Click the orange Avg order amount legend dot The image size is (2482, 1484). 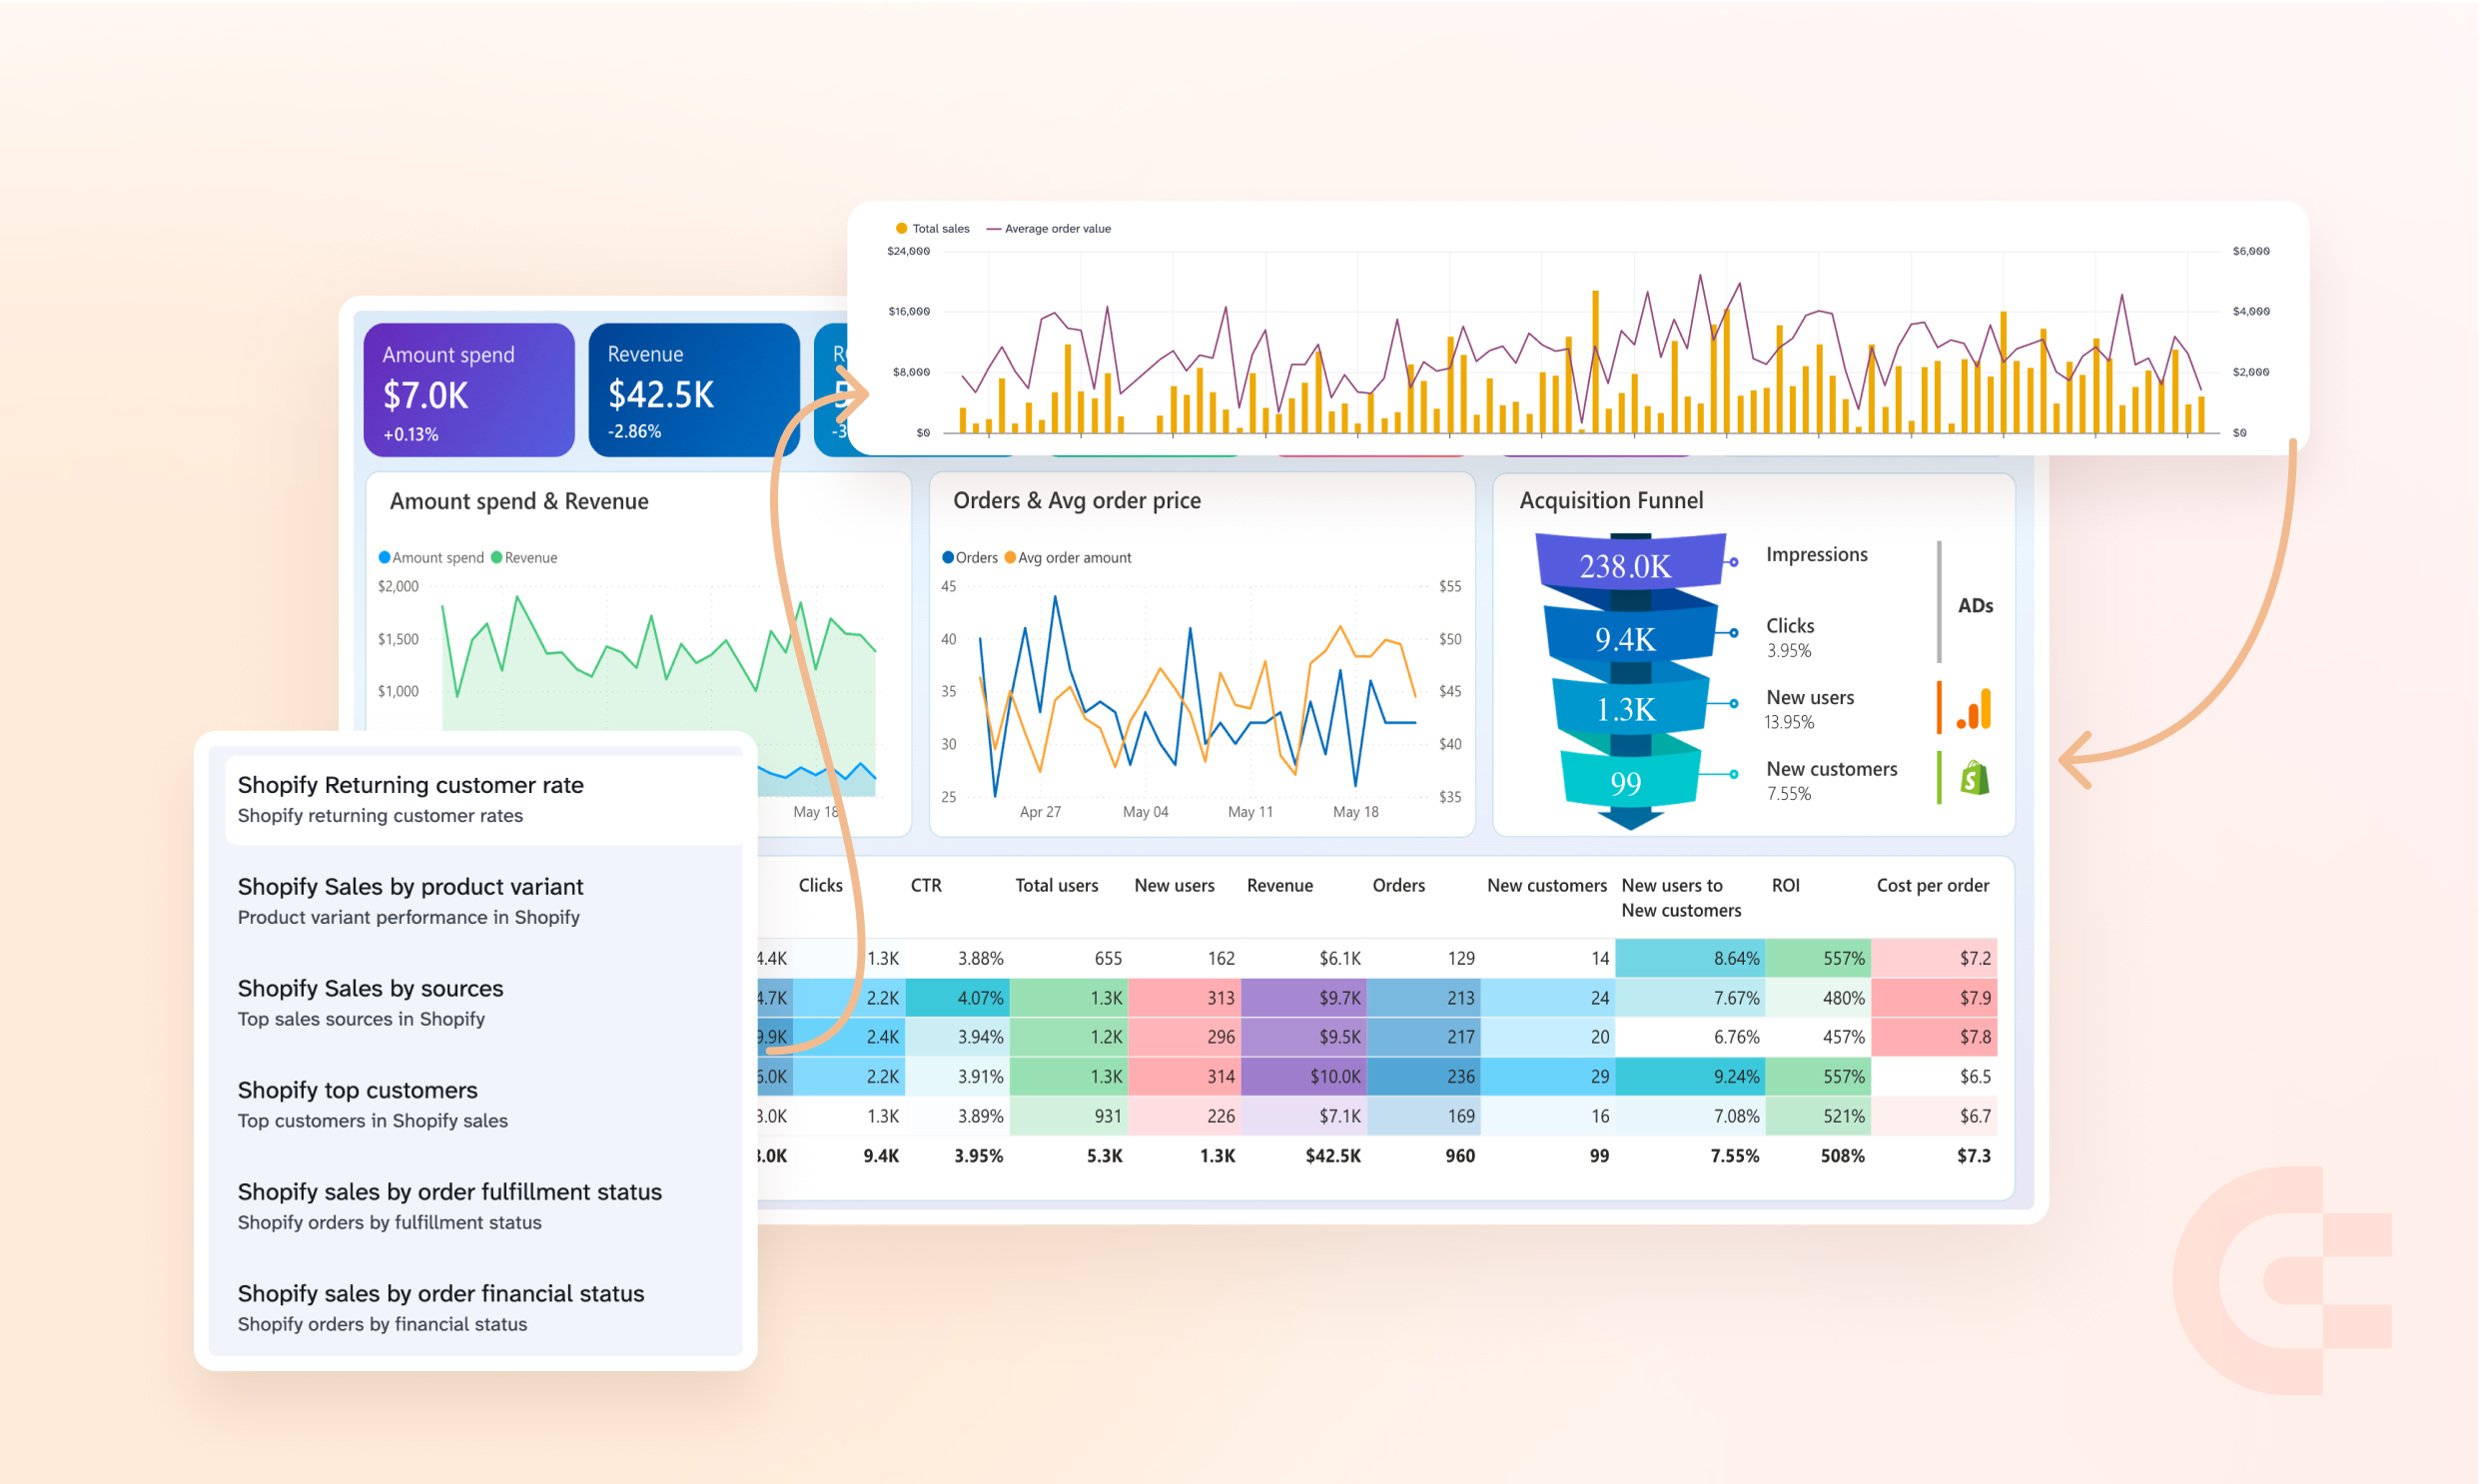click(1010, 557)
